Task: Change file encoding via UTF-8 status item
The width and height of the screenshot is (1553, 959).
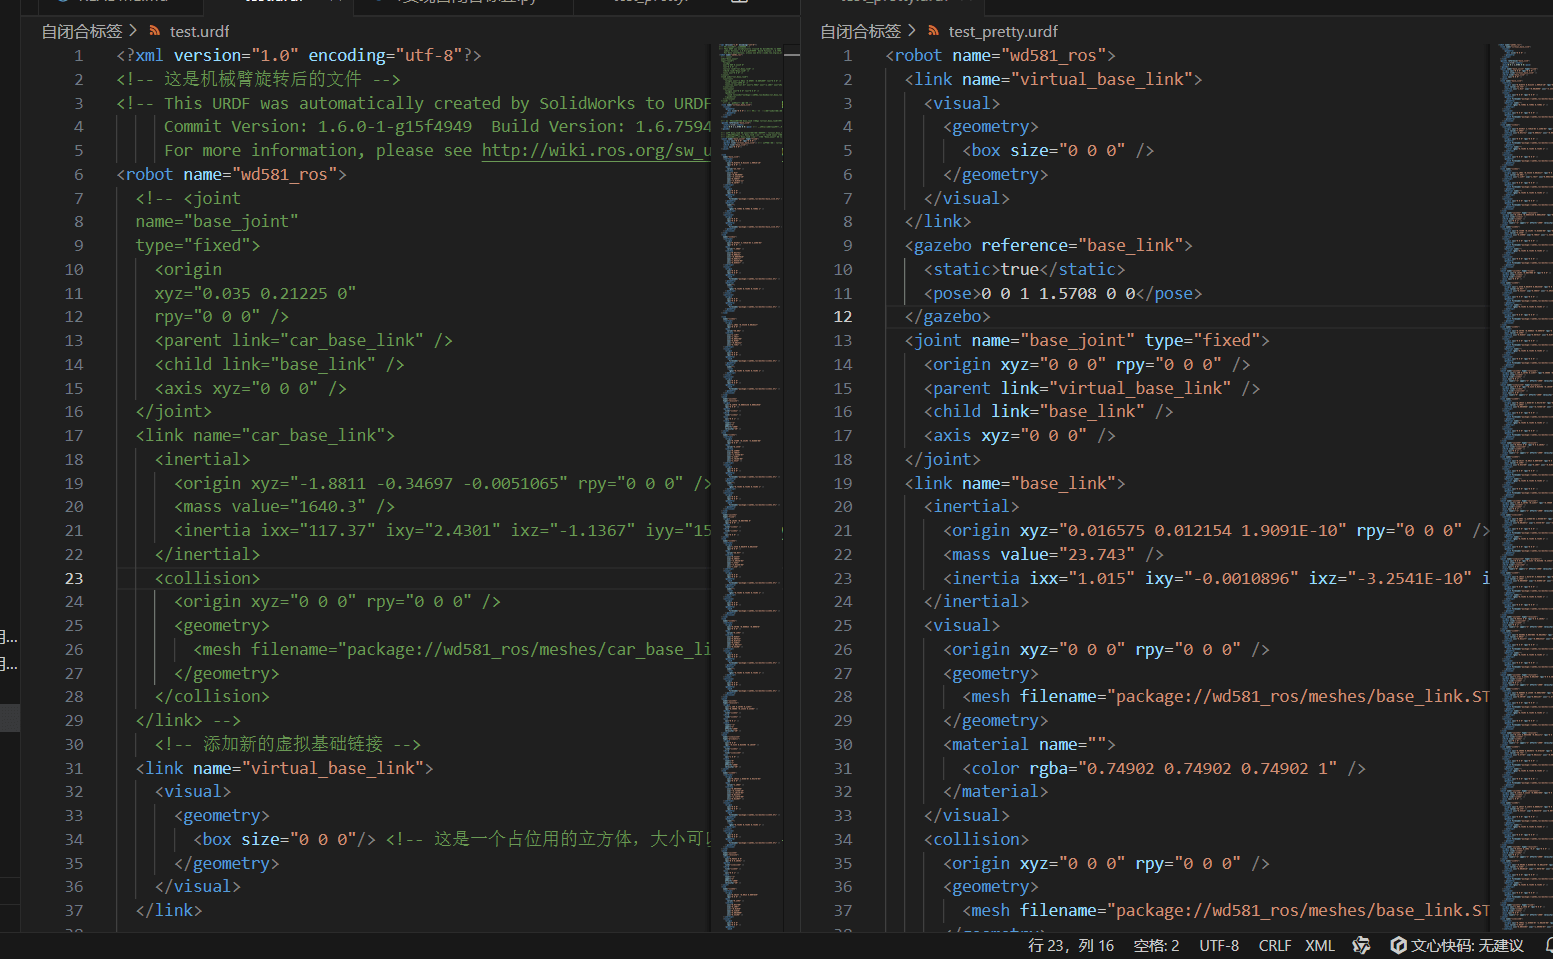Action: pos(1219,946)
